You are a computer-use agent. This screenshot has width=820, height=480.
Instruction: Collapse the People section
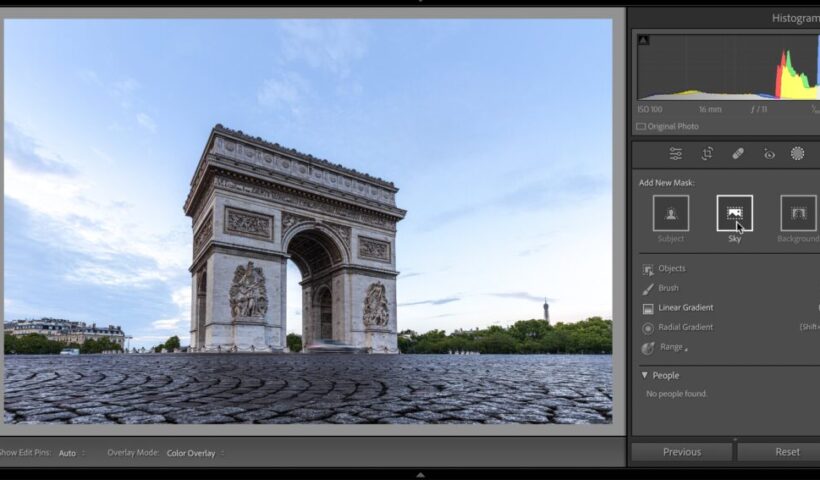[x=645, y=375]
